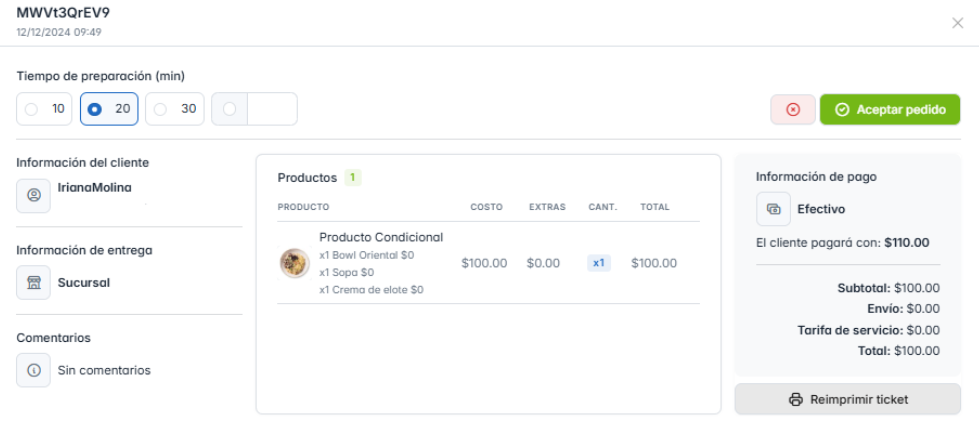
Task: Click the Efectivo cash payment icon
Action: (x=773, y=209)
